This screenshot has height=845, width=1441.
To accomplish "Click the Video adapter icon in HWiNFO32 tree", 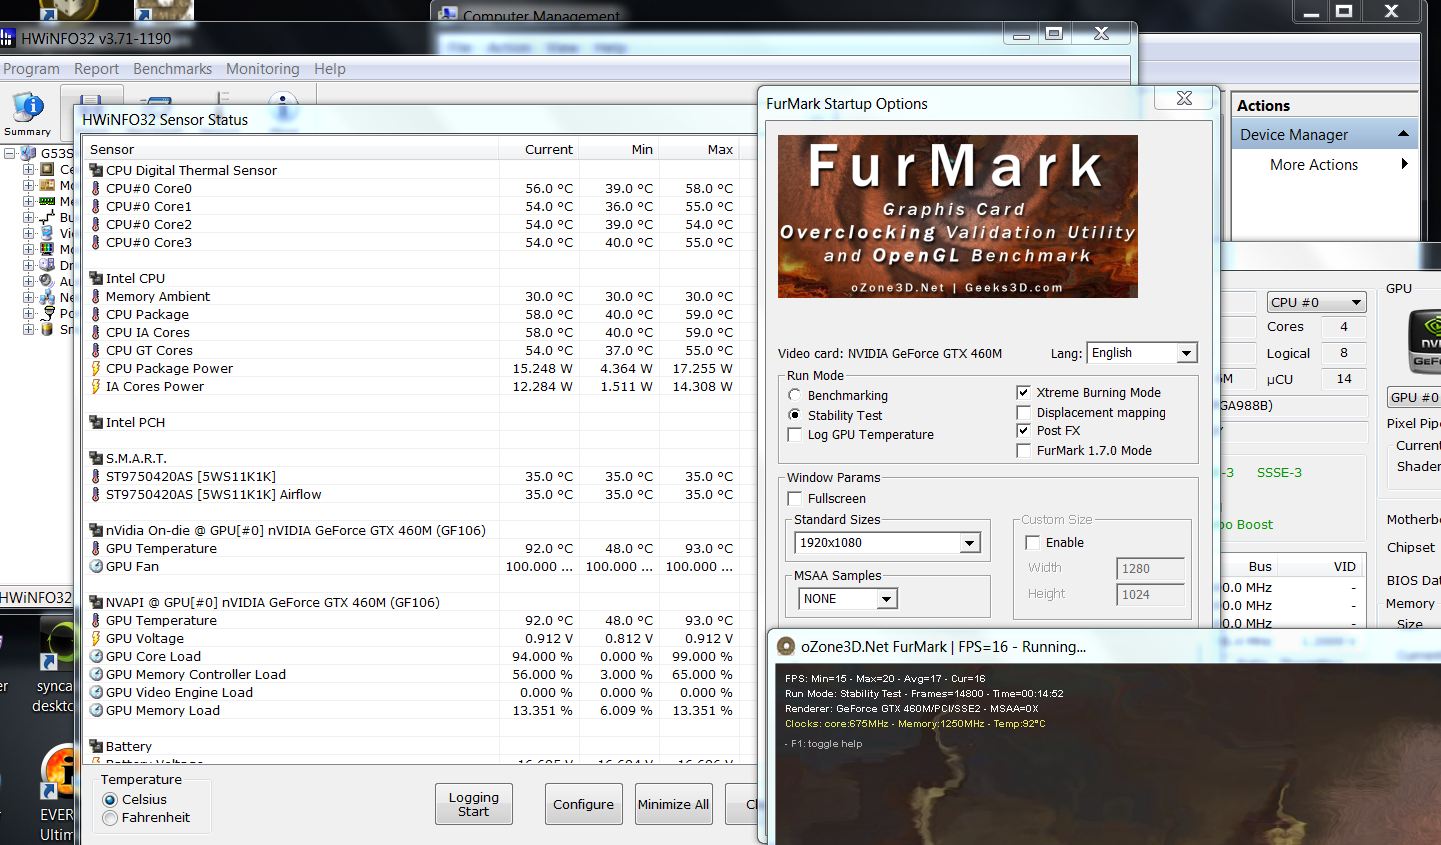I will (x=46, y=233).
